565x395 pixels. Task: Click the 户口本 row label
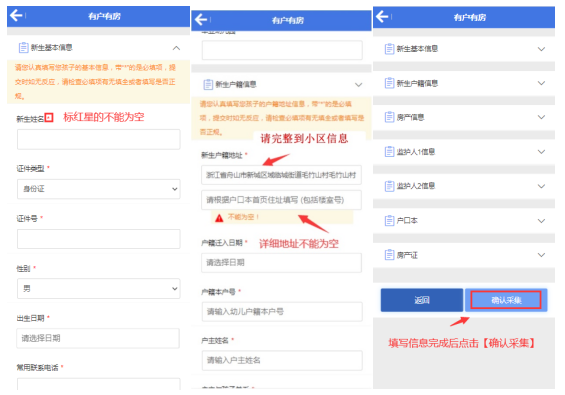click(x=407, y=221)
